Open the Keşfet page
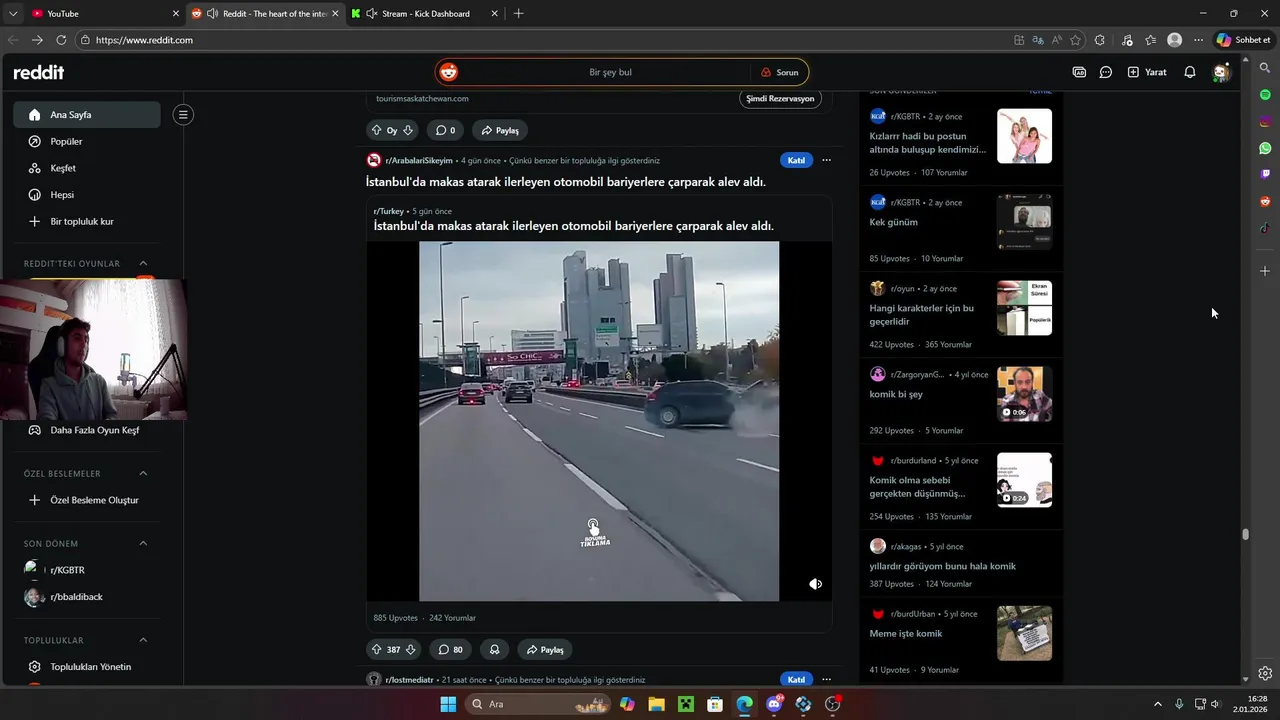Viewport: 1280px width, 720px height. [87, 168]
